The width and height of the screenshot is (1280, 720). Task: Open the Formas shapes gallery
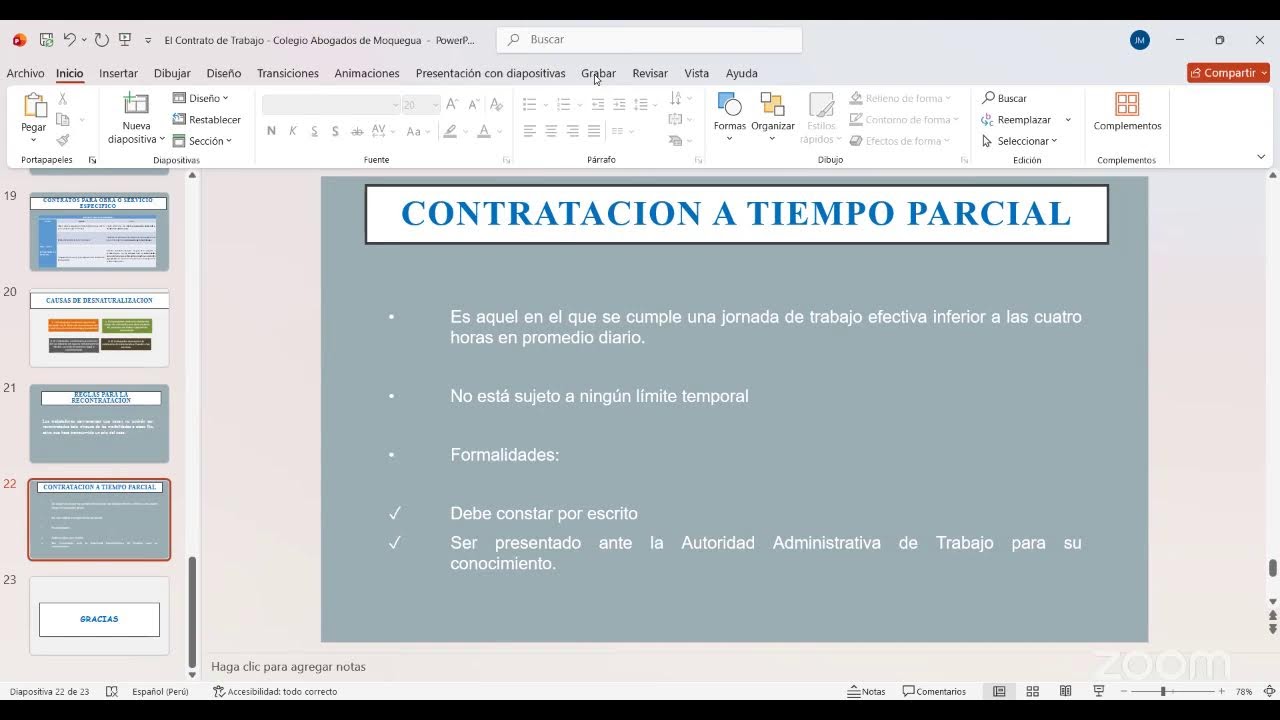(729, 115)
